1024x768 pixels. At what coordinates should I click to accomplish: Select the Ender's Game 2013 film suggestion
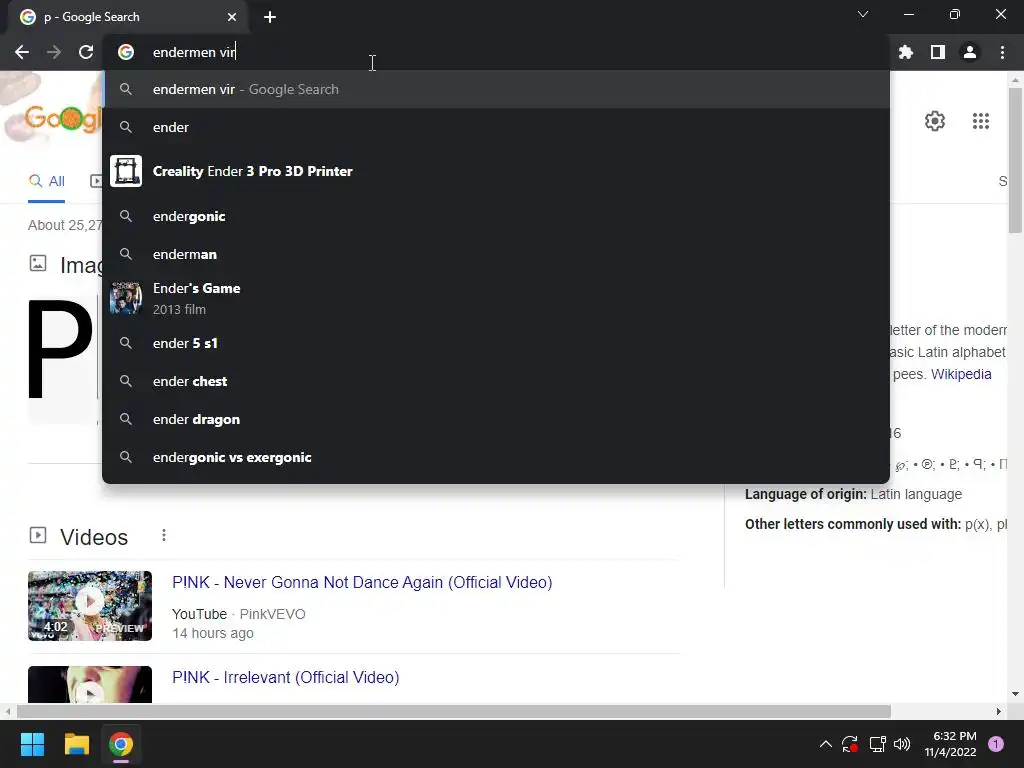[x=496, y=298]
